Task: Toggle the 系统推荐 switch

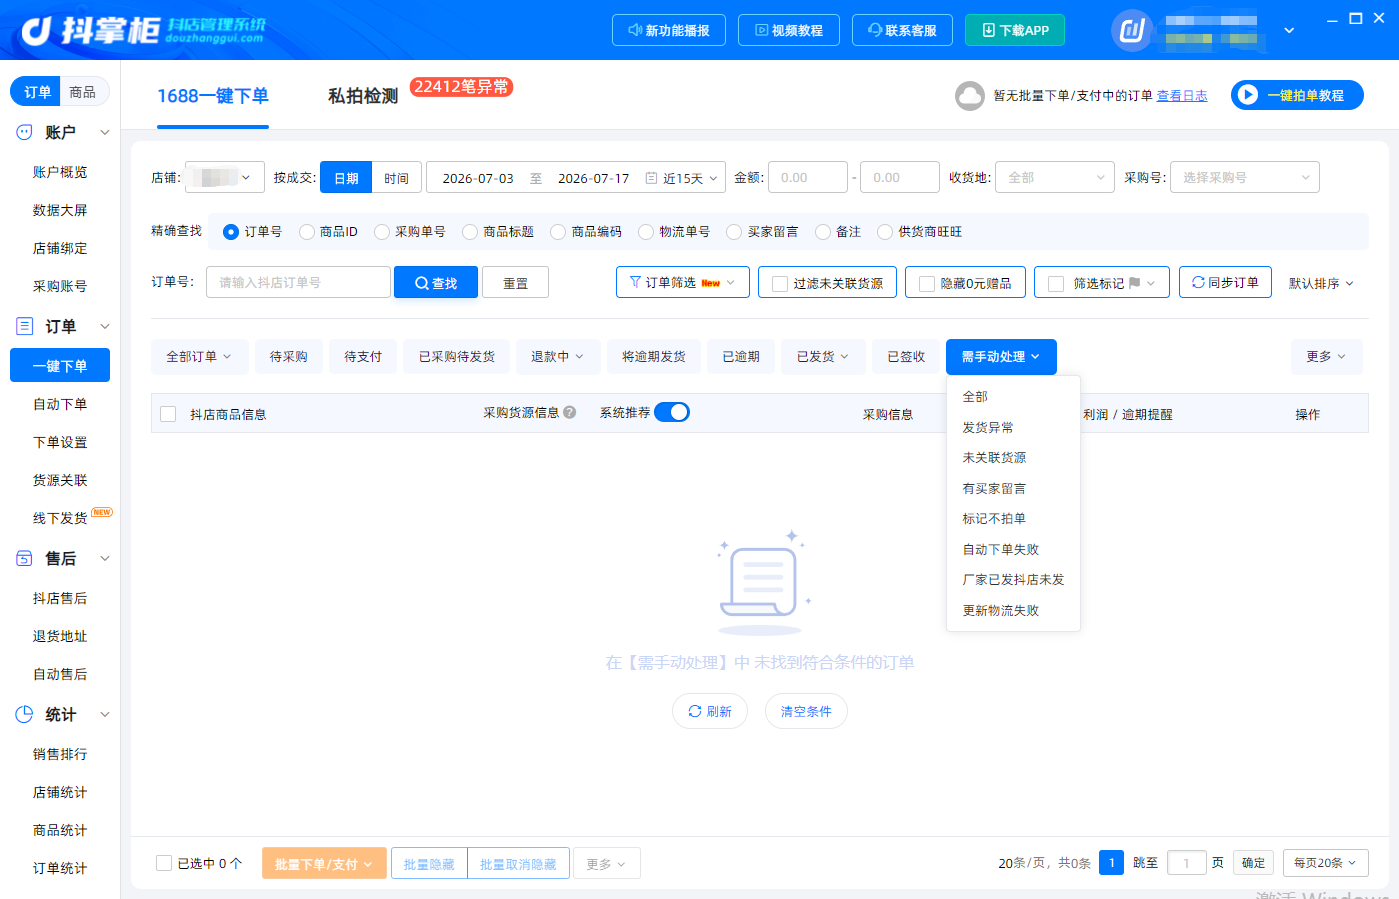Action: (x=672, y=412)
